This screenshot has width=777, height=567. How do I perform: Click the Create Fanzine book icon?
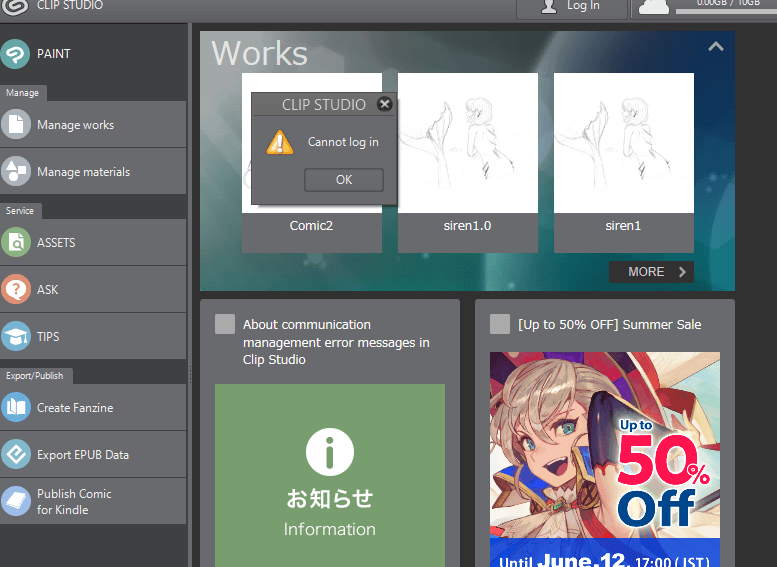pyautogui.click(x=15, y=407)
